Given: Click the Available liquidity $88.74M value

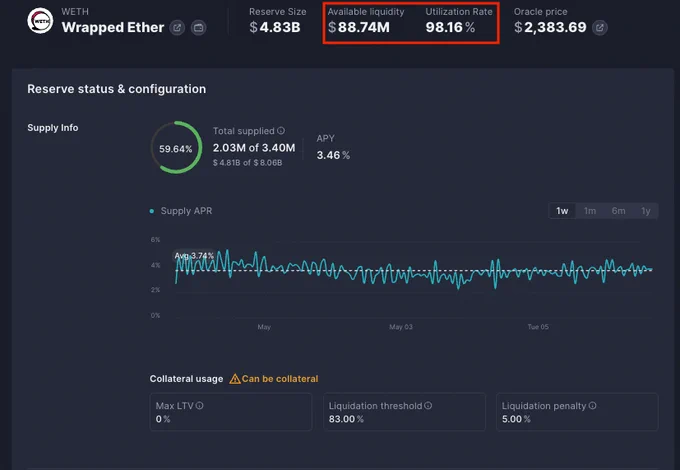Looking at the screenshot, I should tap(359, 27).
